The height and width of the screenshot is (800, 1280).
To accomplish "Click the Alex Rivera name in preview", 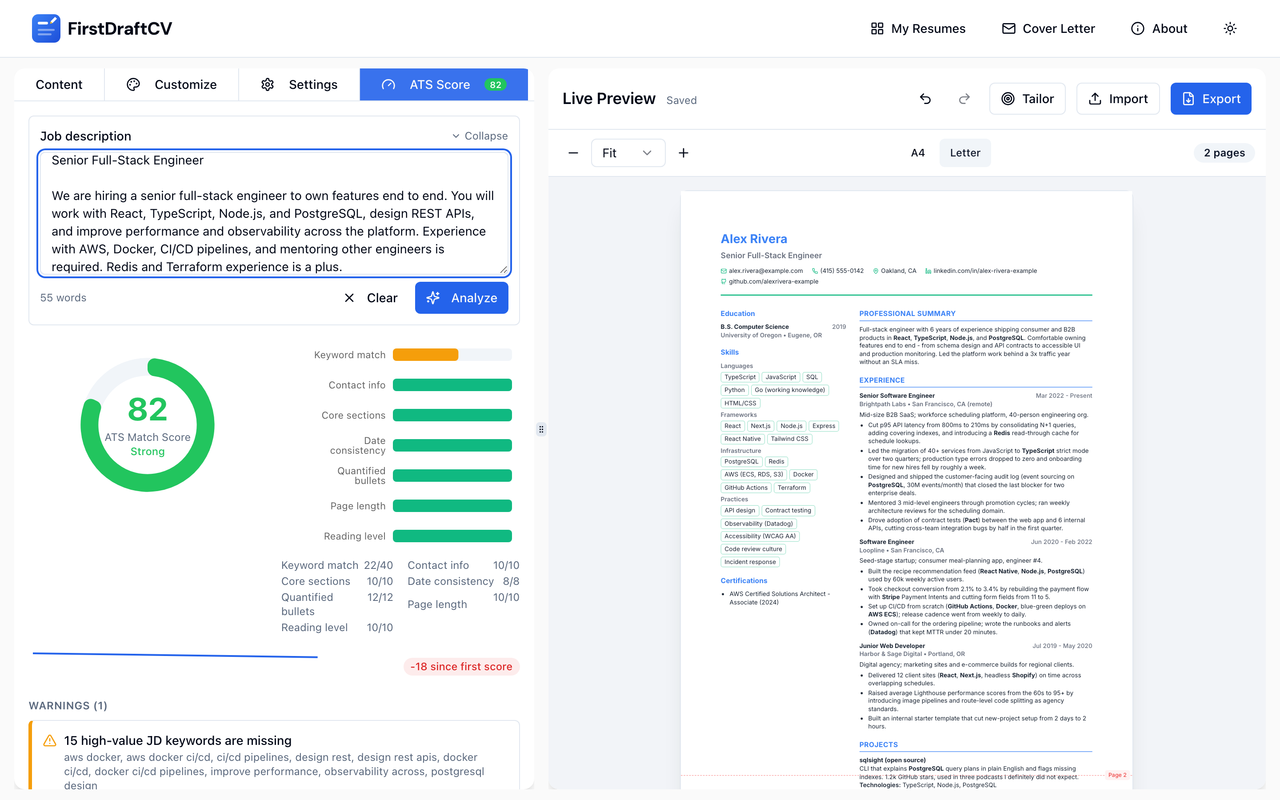I will pos(754,239).
